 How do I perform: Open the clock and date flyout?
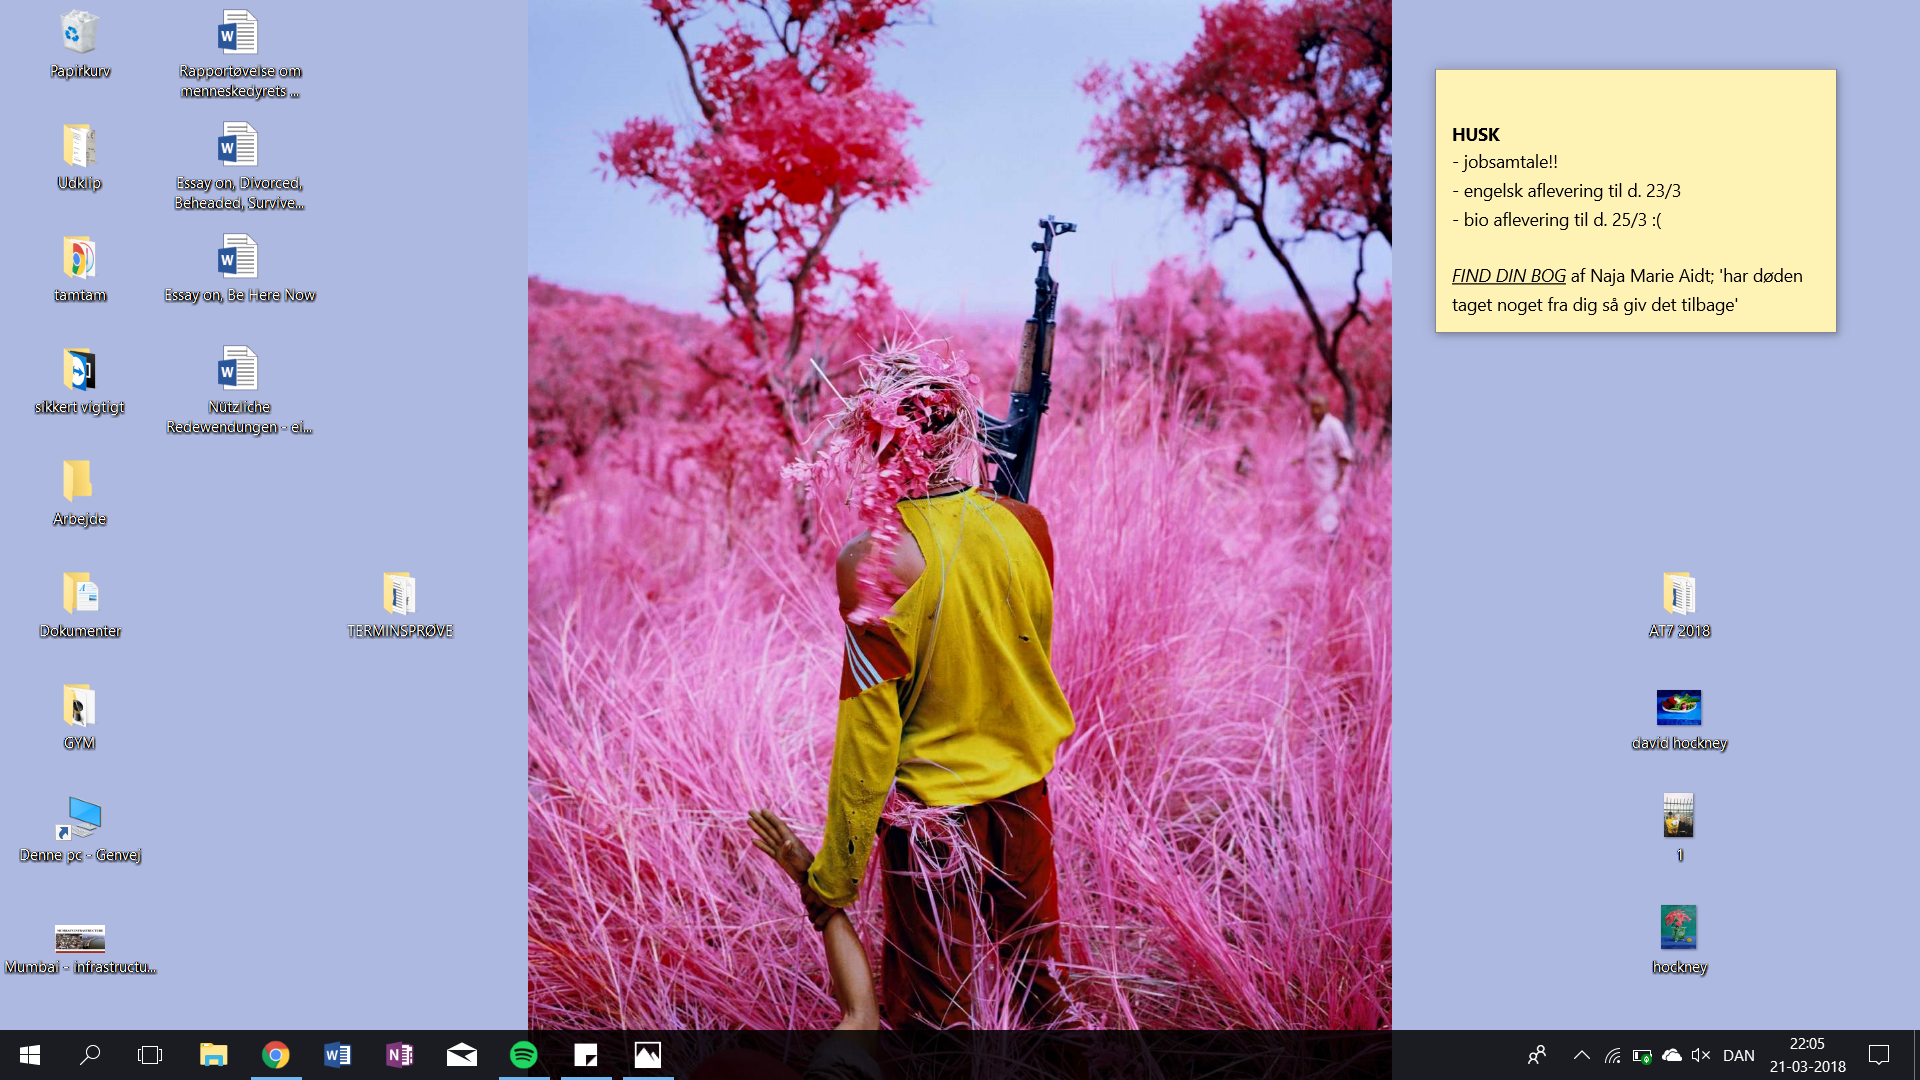pos(1807,1055)
